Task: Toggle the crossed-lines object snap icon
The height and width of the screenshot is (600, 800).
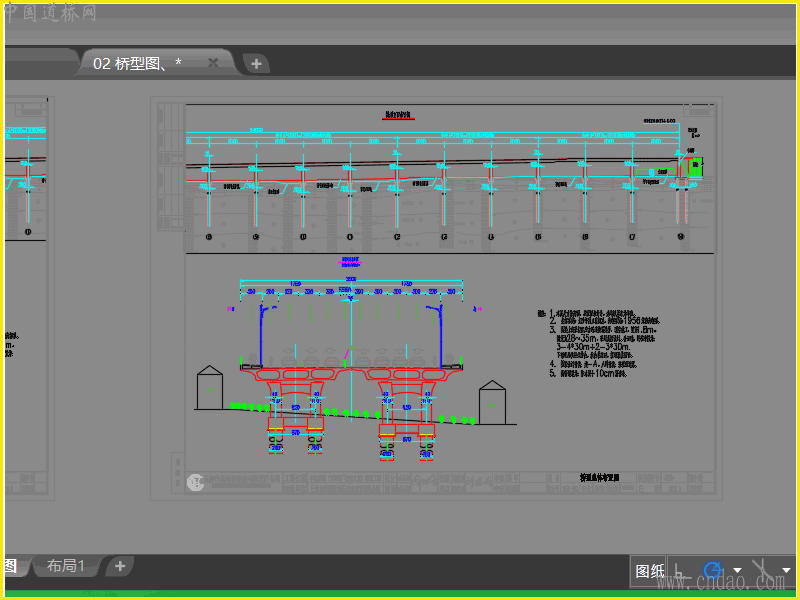Action: tap(762, 570)
